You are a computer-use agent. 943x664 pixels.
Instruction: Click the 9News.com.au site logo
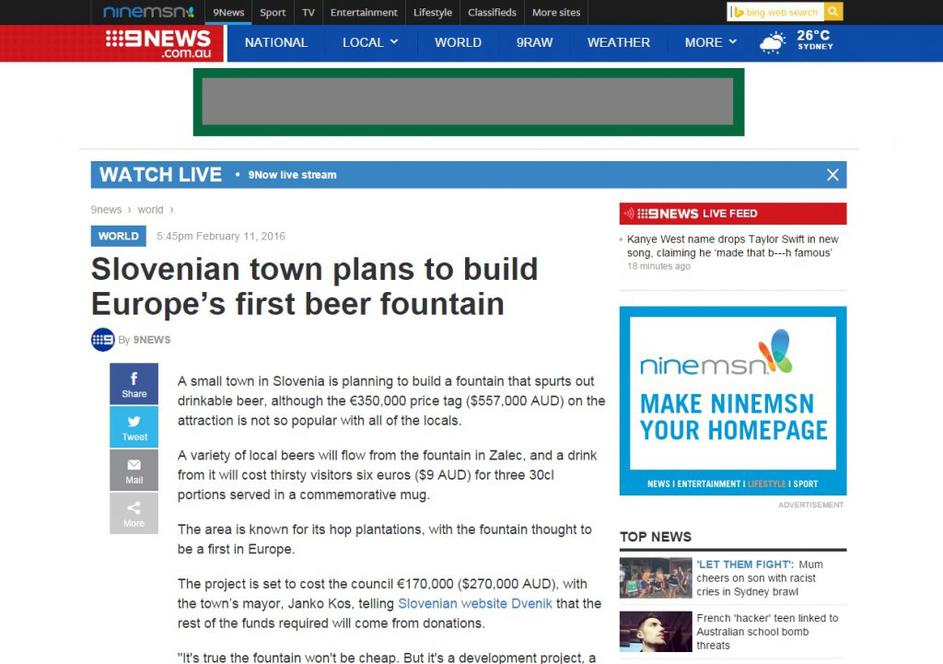click(x=160, y=43)
